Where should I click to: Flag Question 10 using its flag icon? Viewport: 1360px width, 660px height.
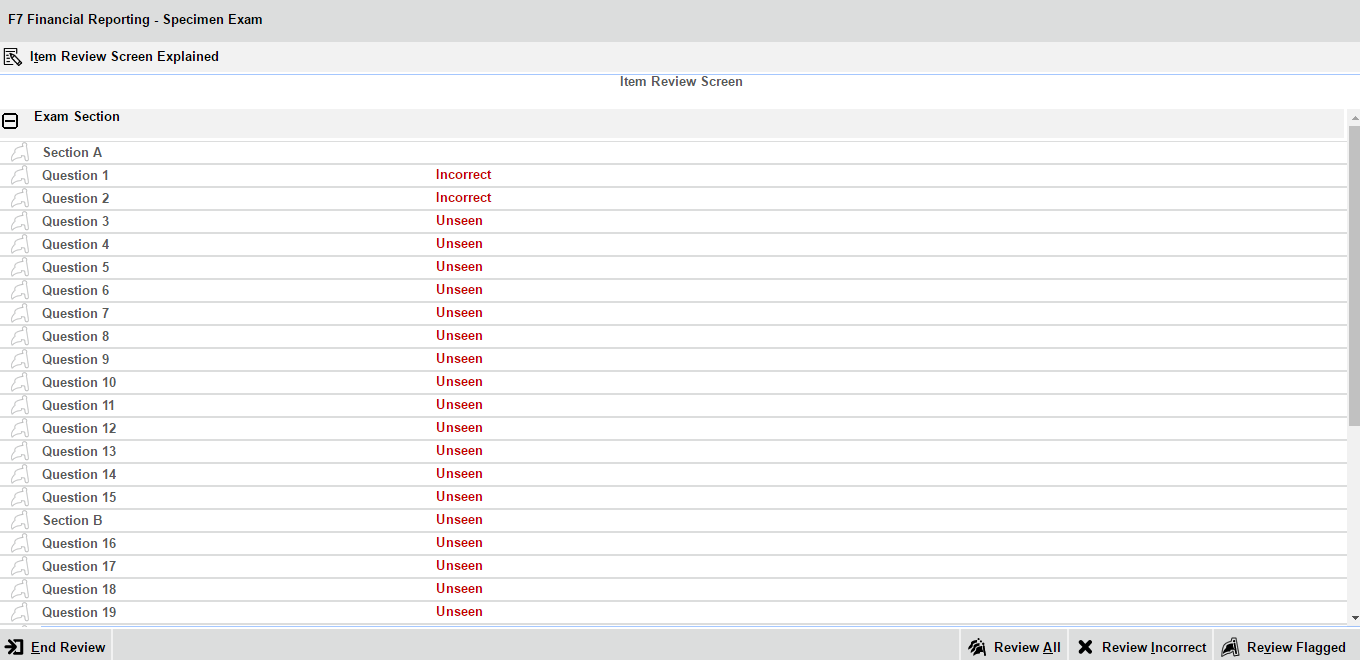20,383
